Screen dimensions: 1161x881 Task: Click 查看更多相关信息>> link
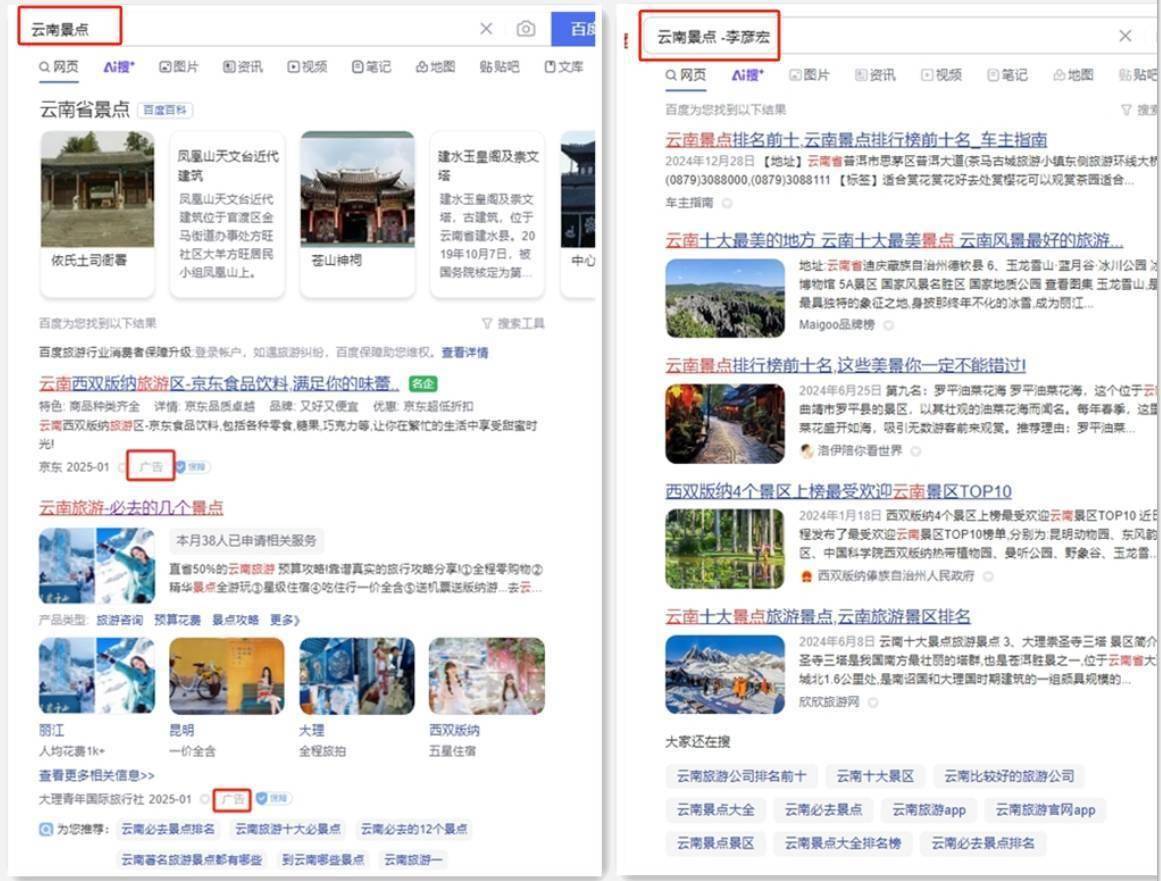(x=97, y=775)
